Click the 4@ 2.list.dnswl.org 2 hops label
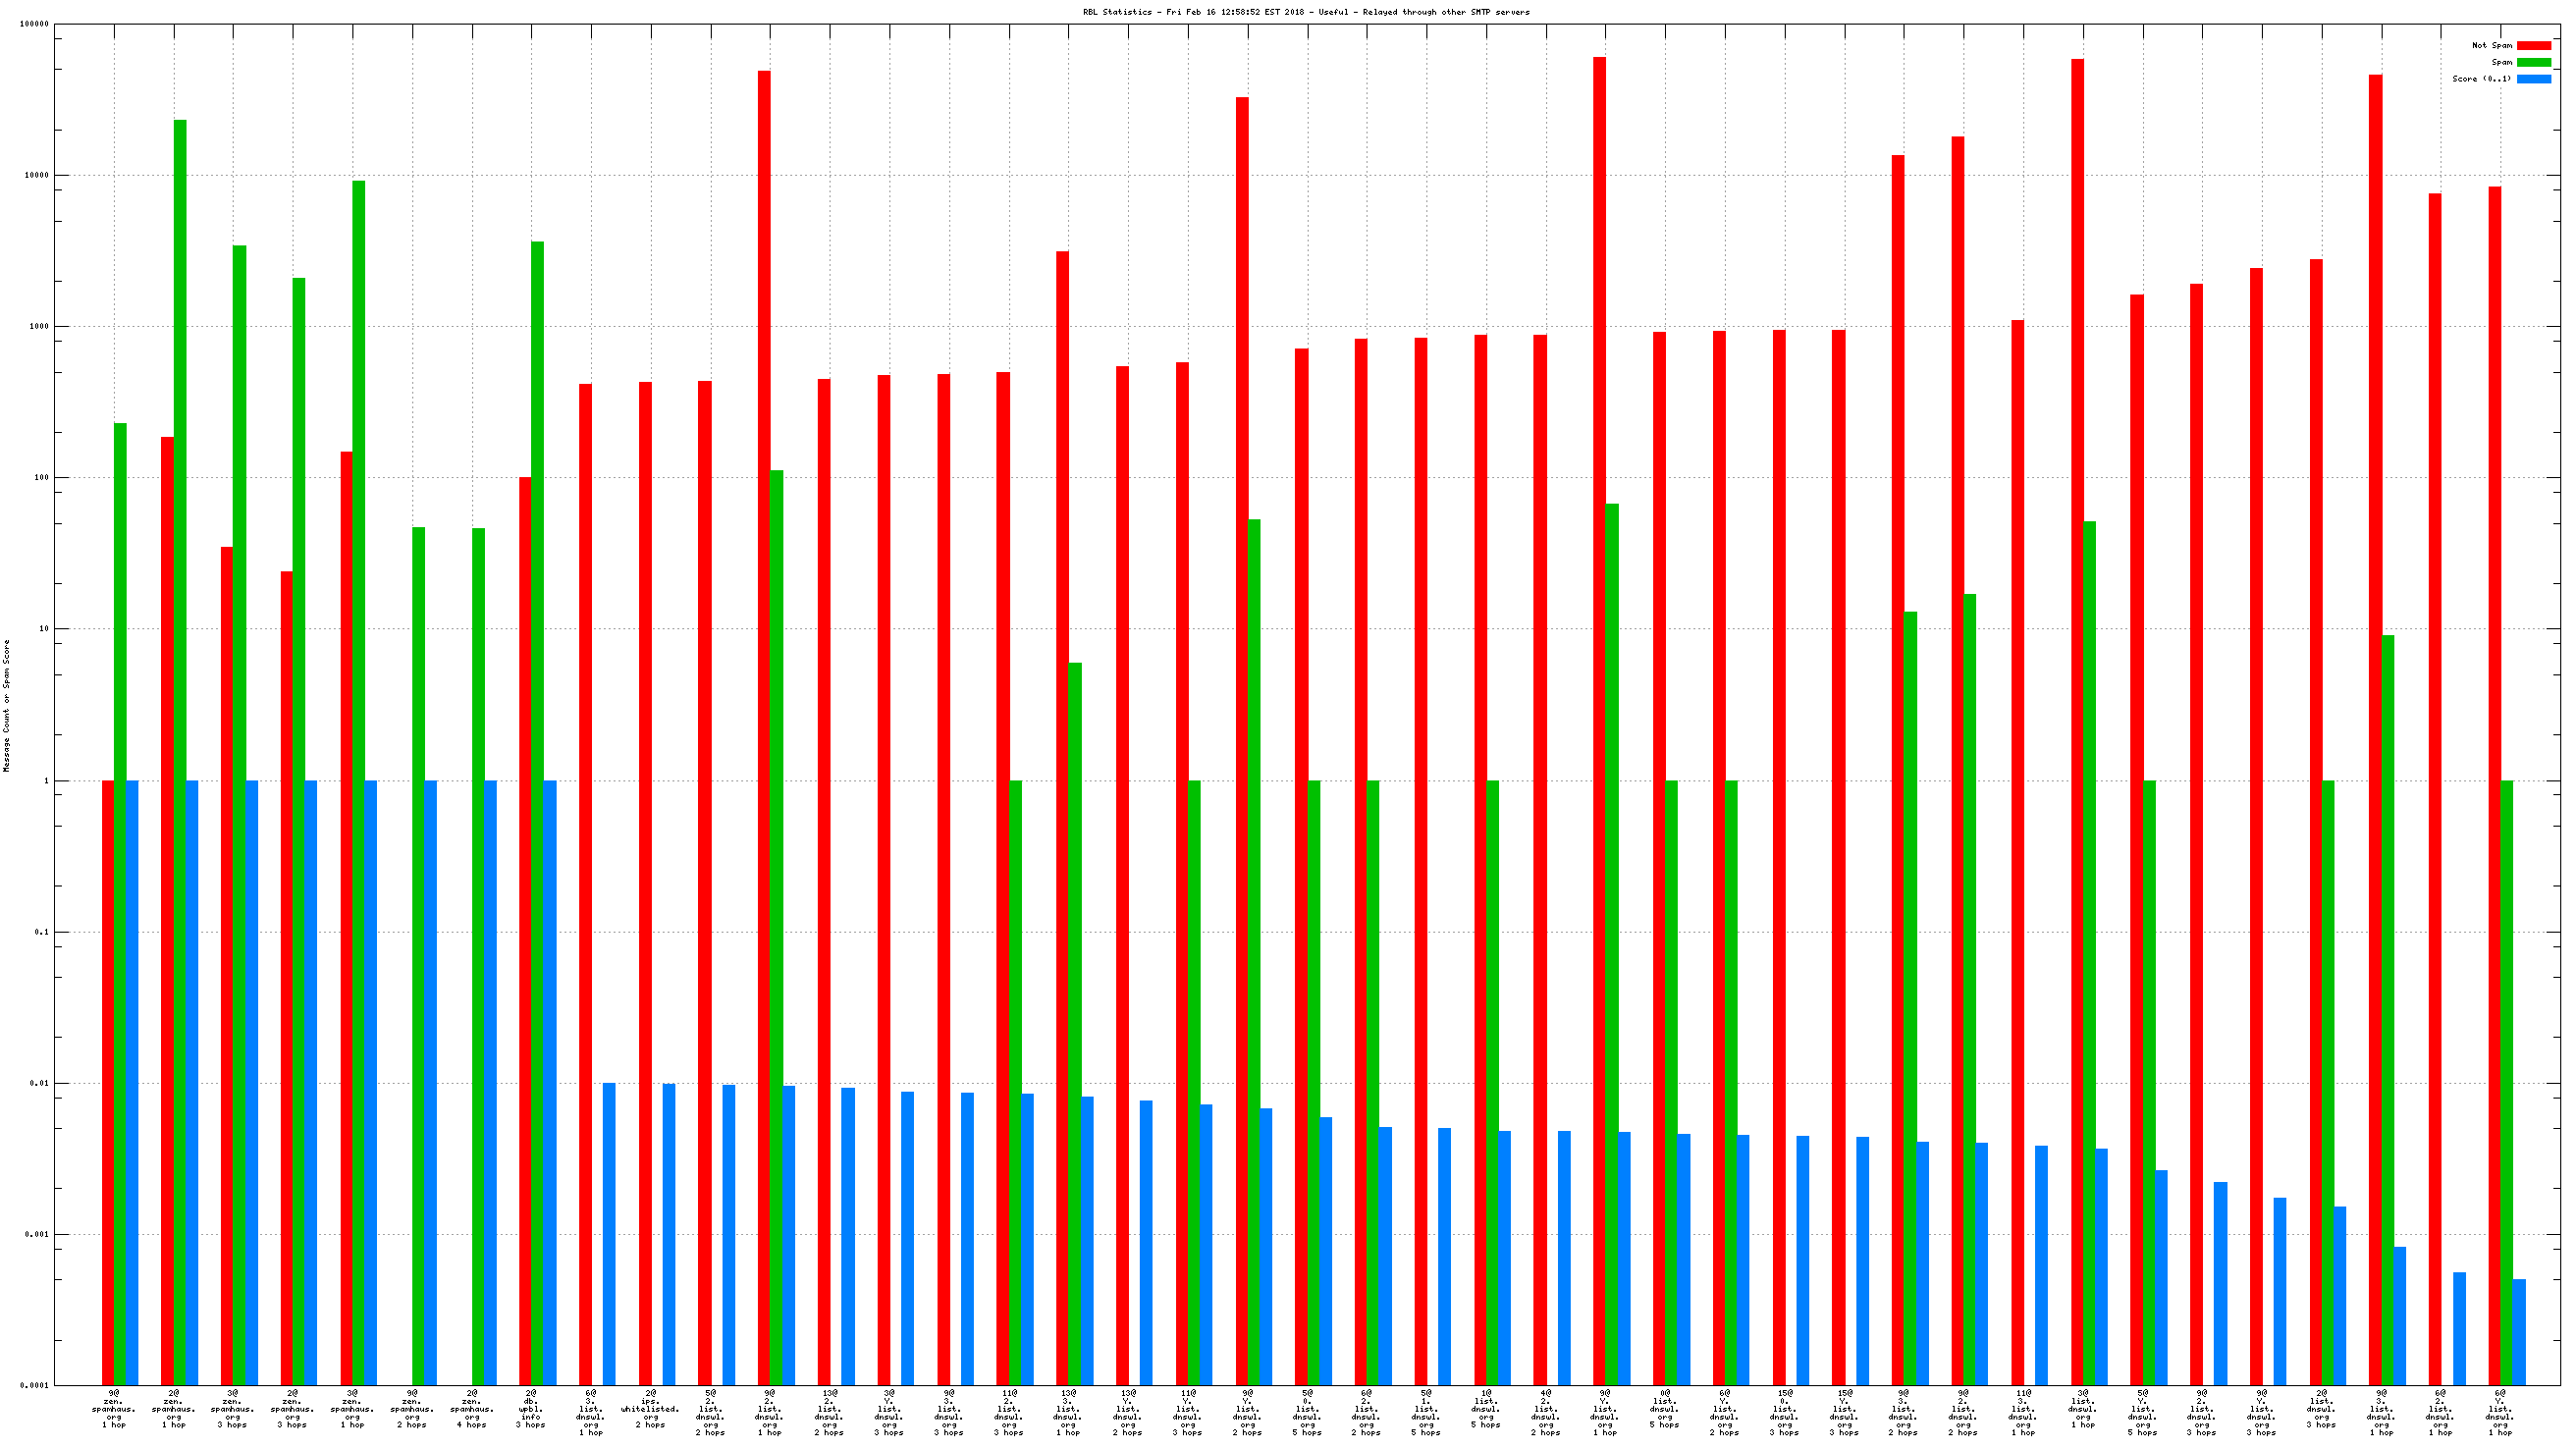 [x=1545, y=1412]
